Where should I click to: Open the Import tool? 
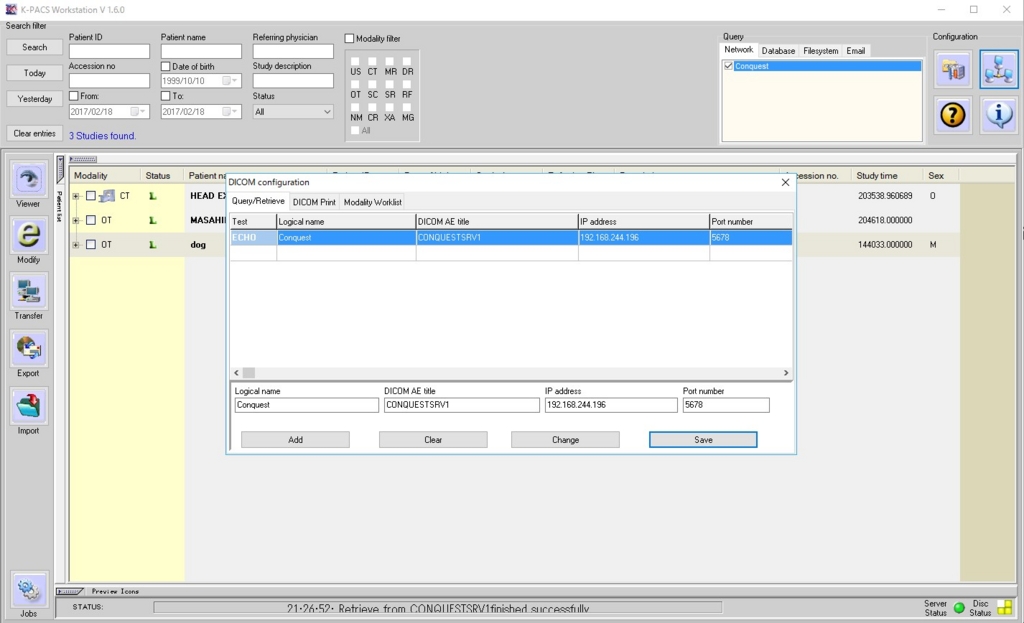click(28, 406)
